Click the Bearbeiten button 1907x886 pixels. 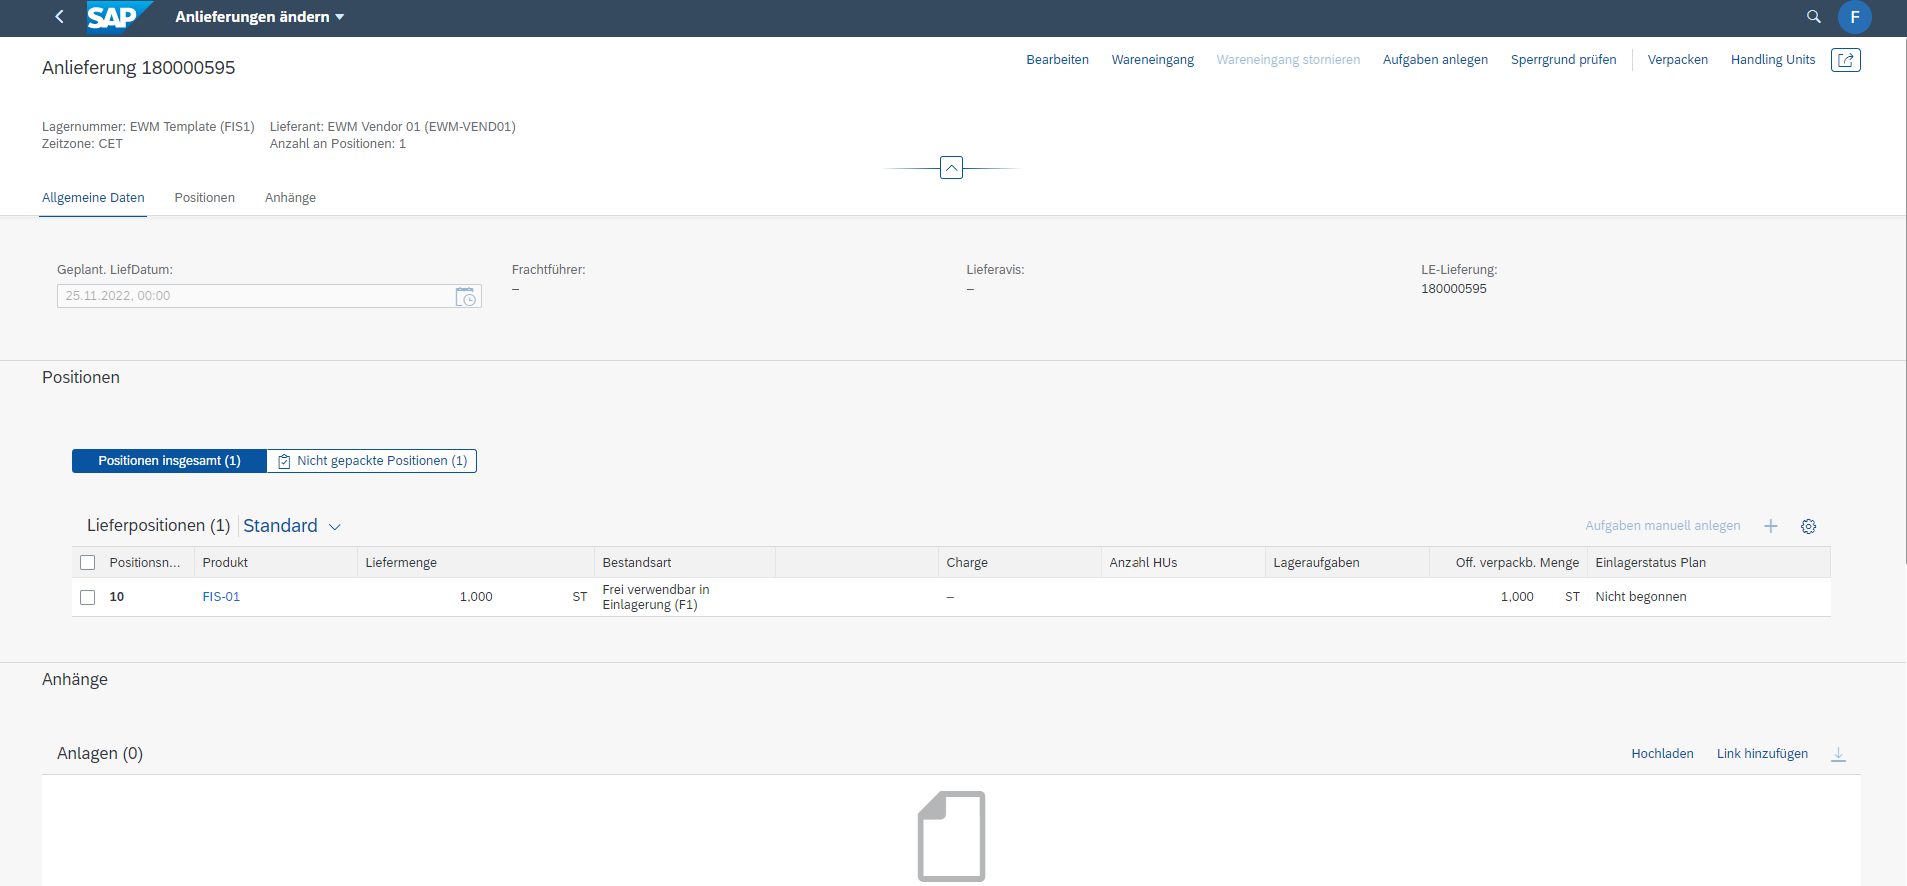(x=1057, y=60)
